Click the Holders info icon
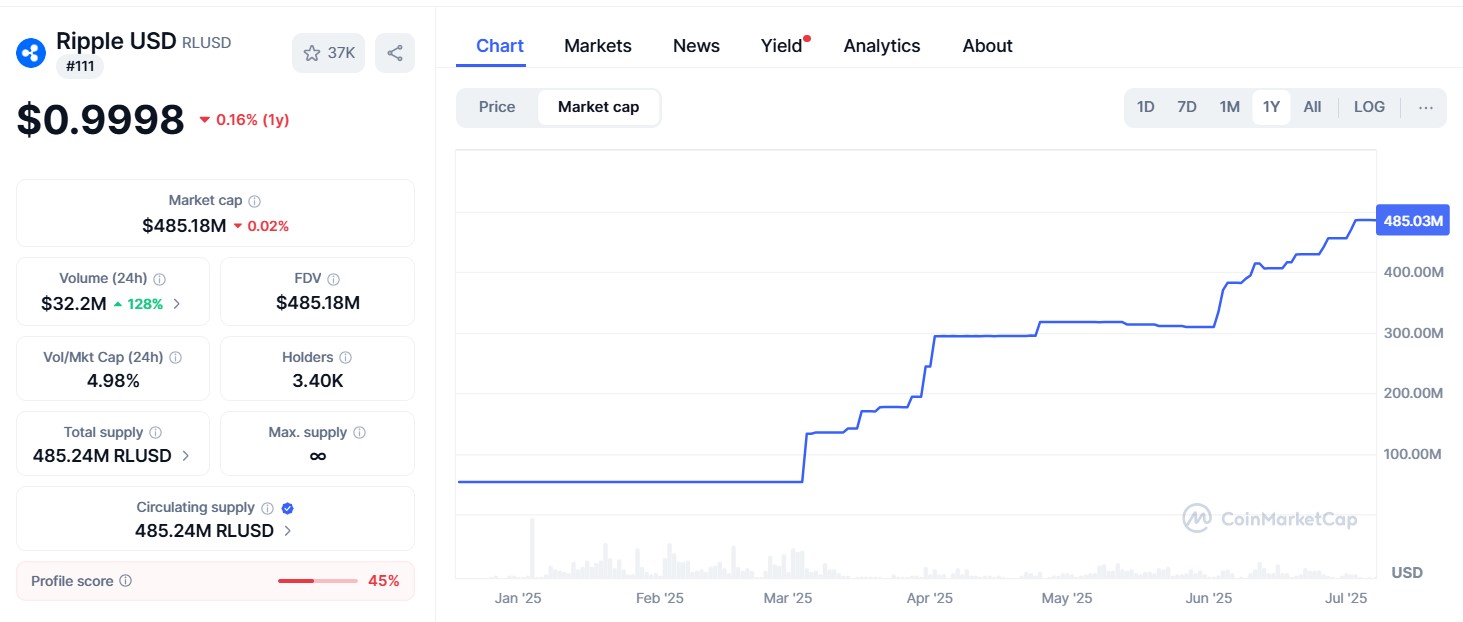 345,357
